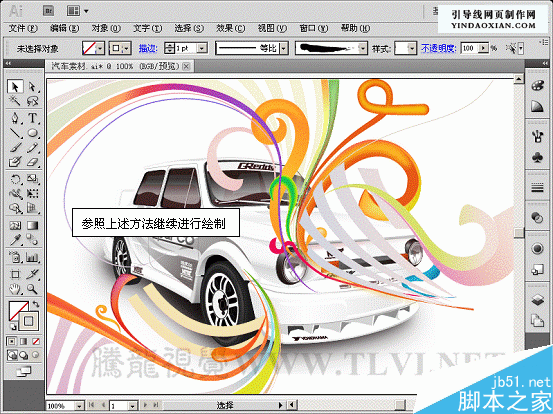Choose the Ellipse tool
The height and width of the screenshot is (414, 553).
tap(32, 133)
